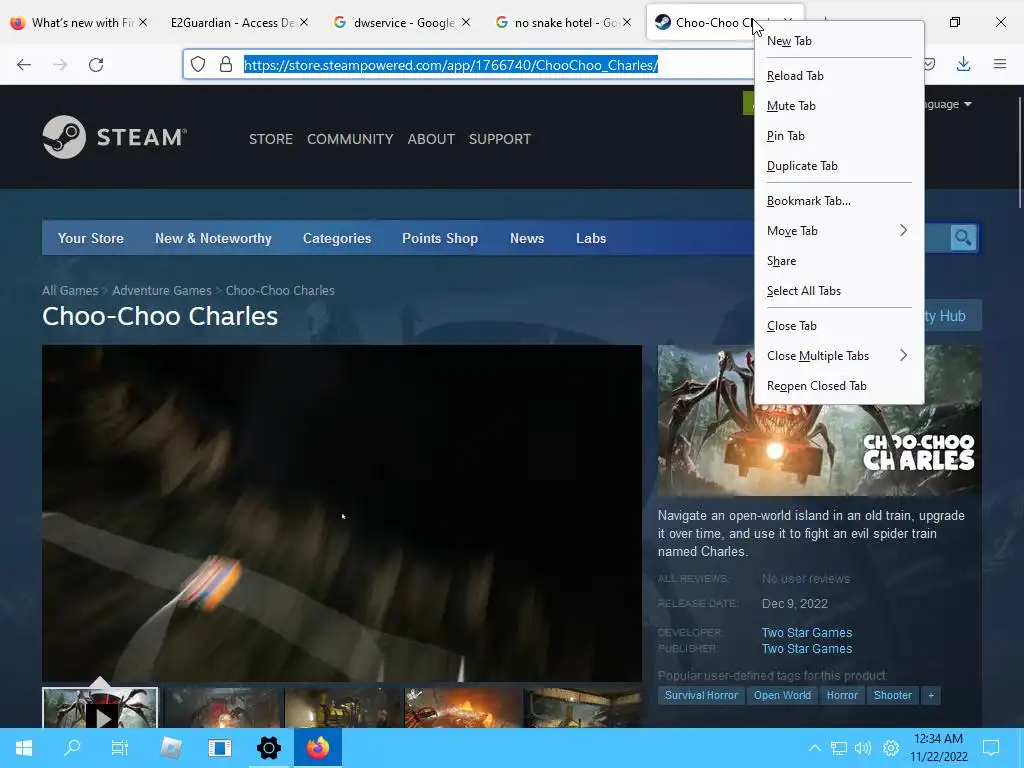
Task: Choose Bookmark Tab... from the menu
Action: coord(839,200)
